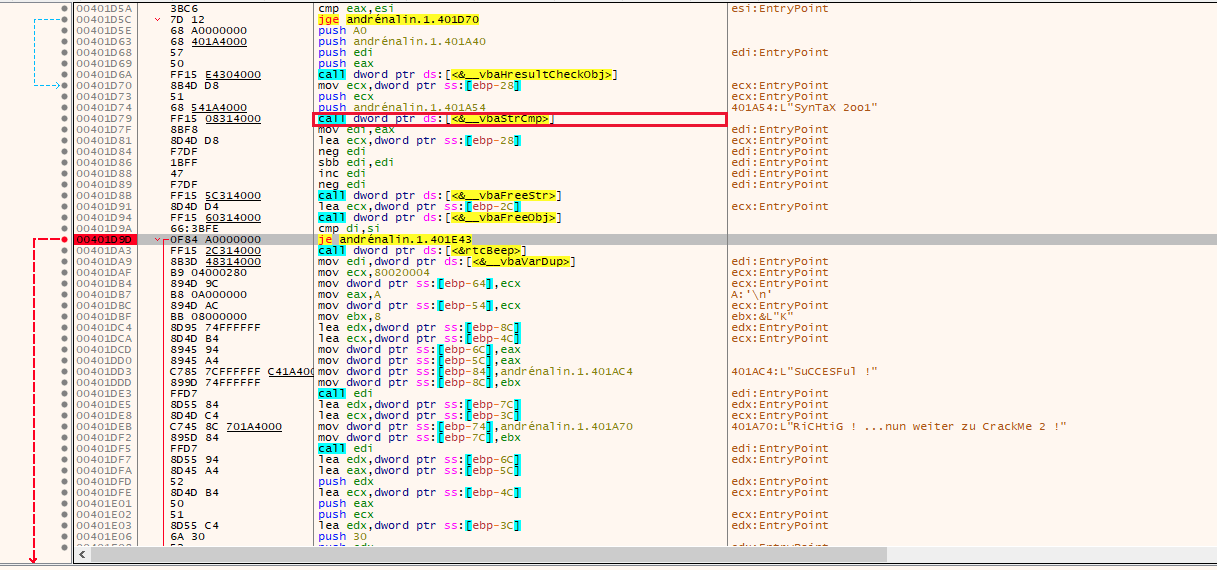The image size is (1217, 570).
Task: Collapse the jump marker beside bytes 7D 12
Action: [x=158, y=20]
